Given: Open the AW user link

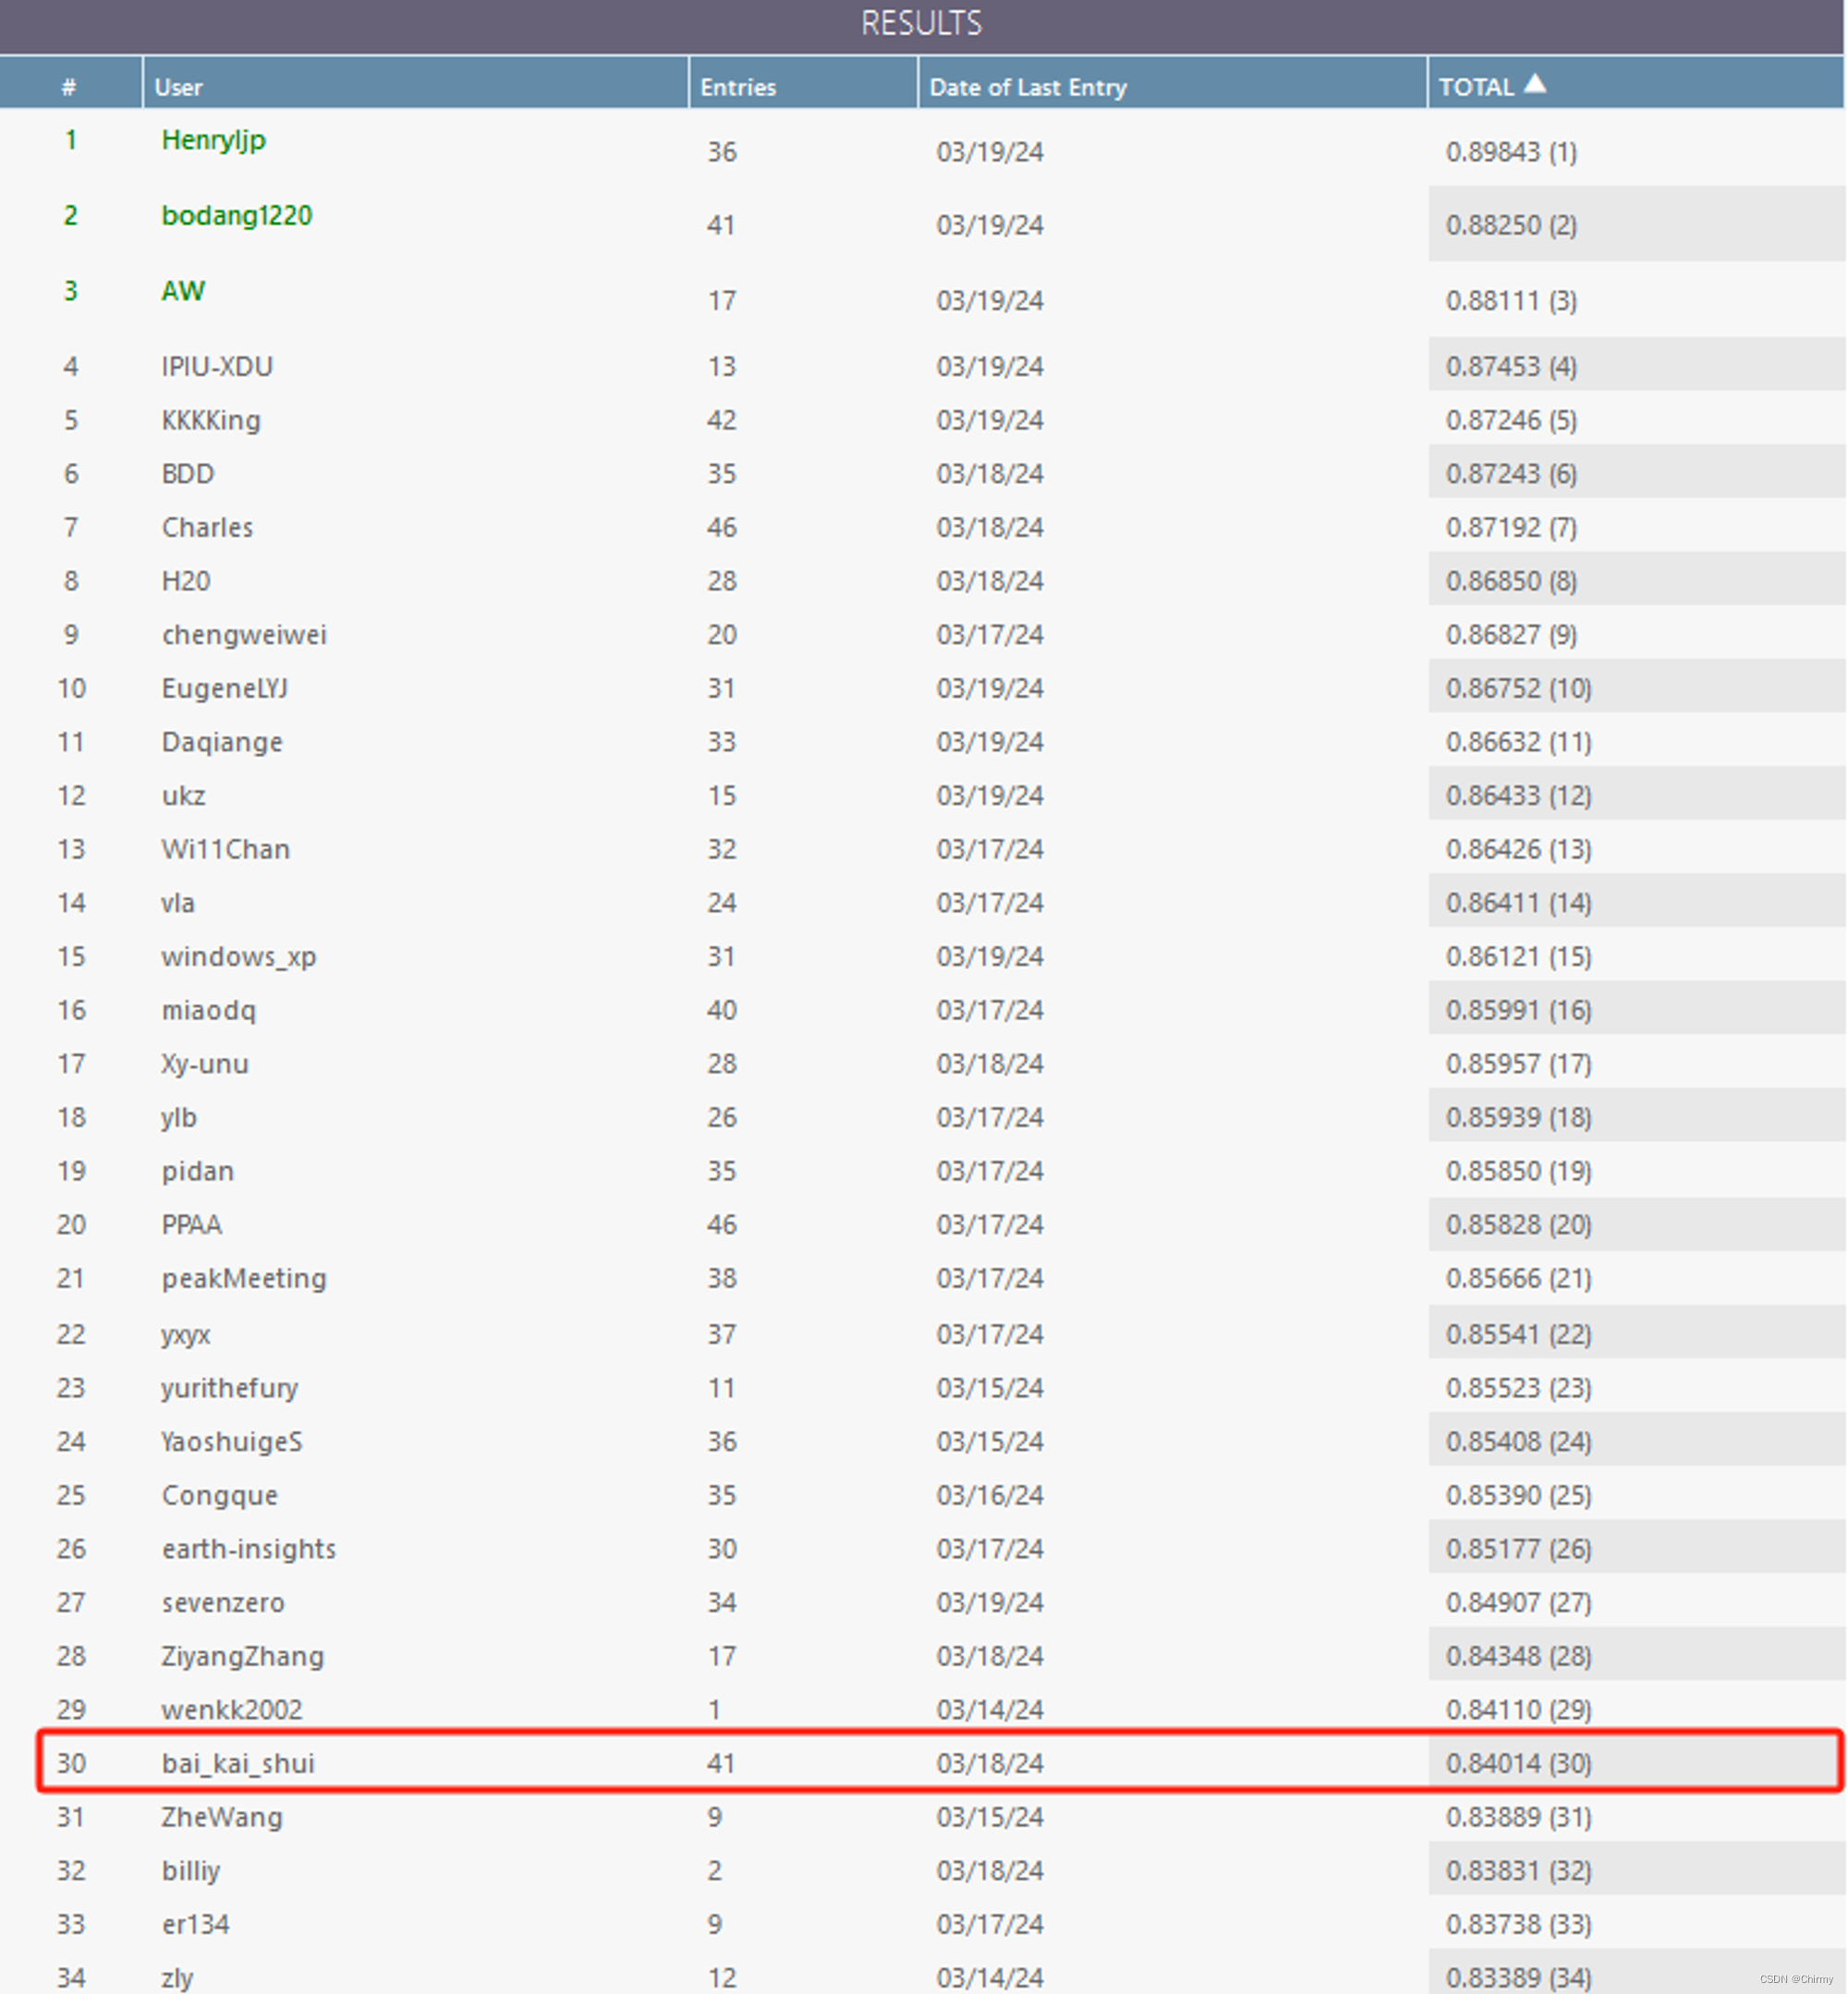Looking at the screenshot, I should [x=183, y=291].
